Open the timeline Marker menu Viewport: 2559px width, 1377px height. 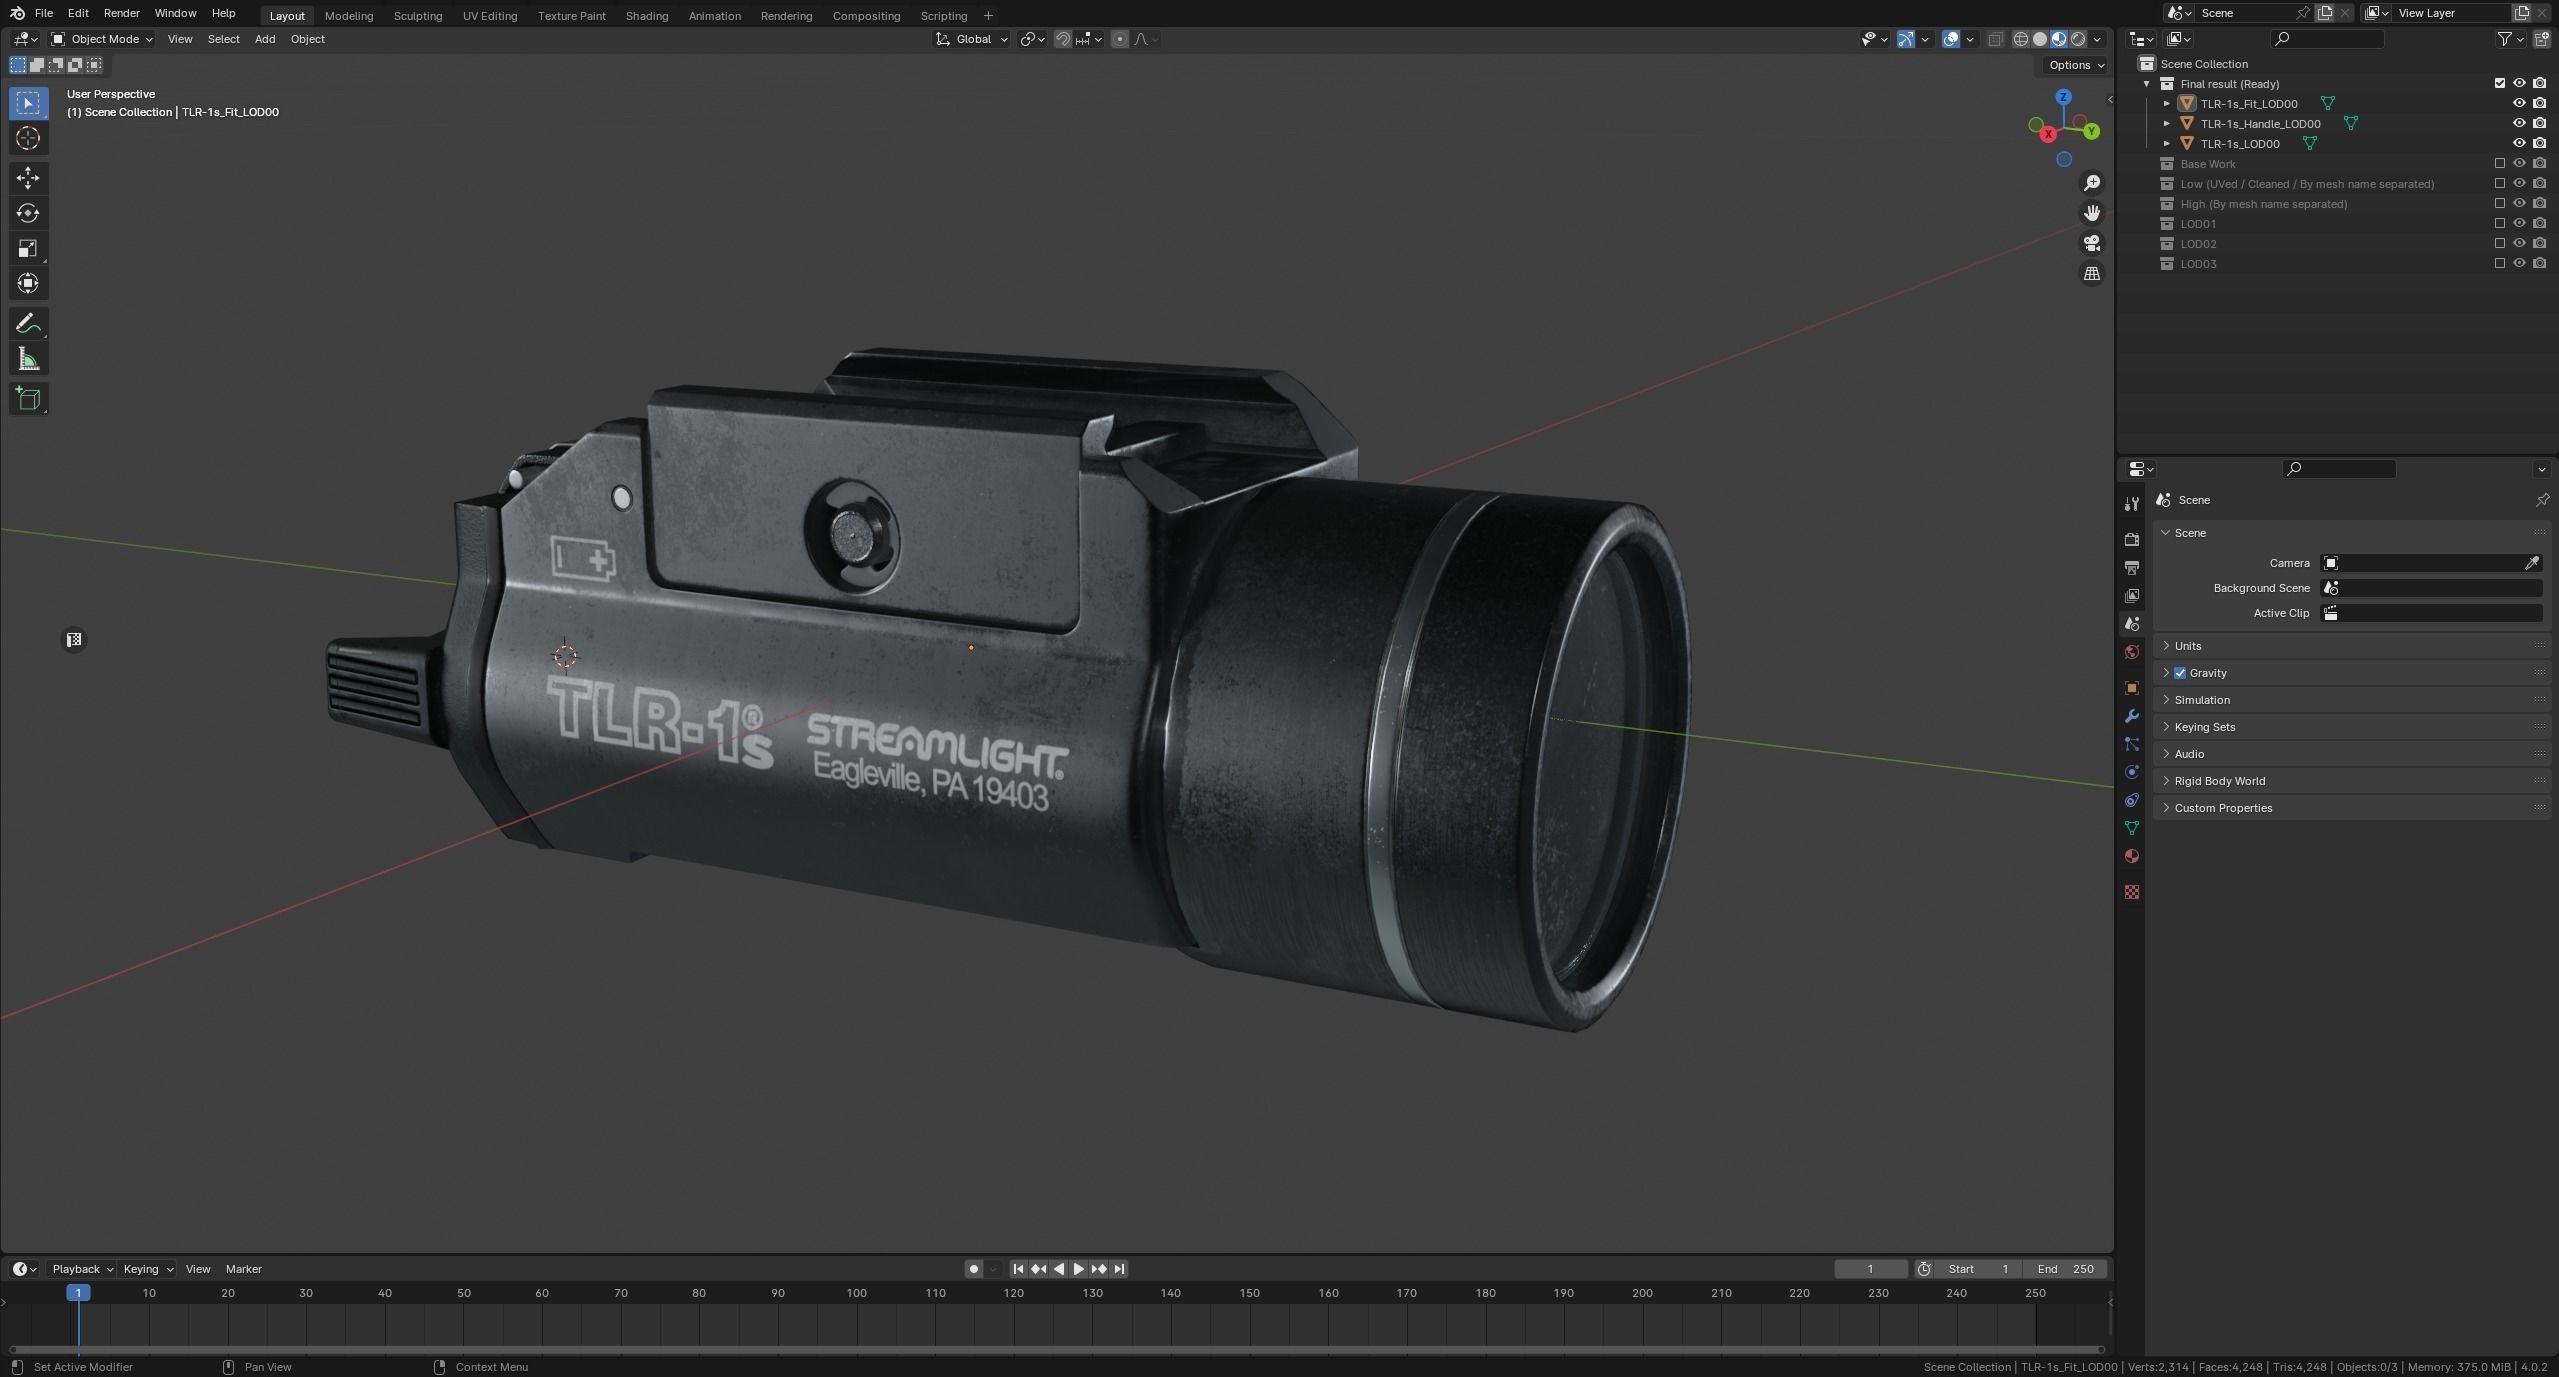[x=244, y=1269]
